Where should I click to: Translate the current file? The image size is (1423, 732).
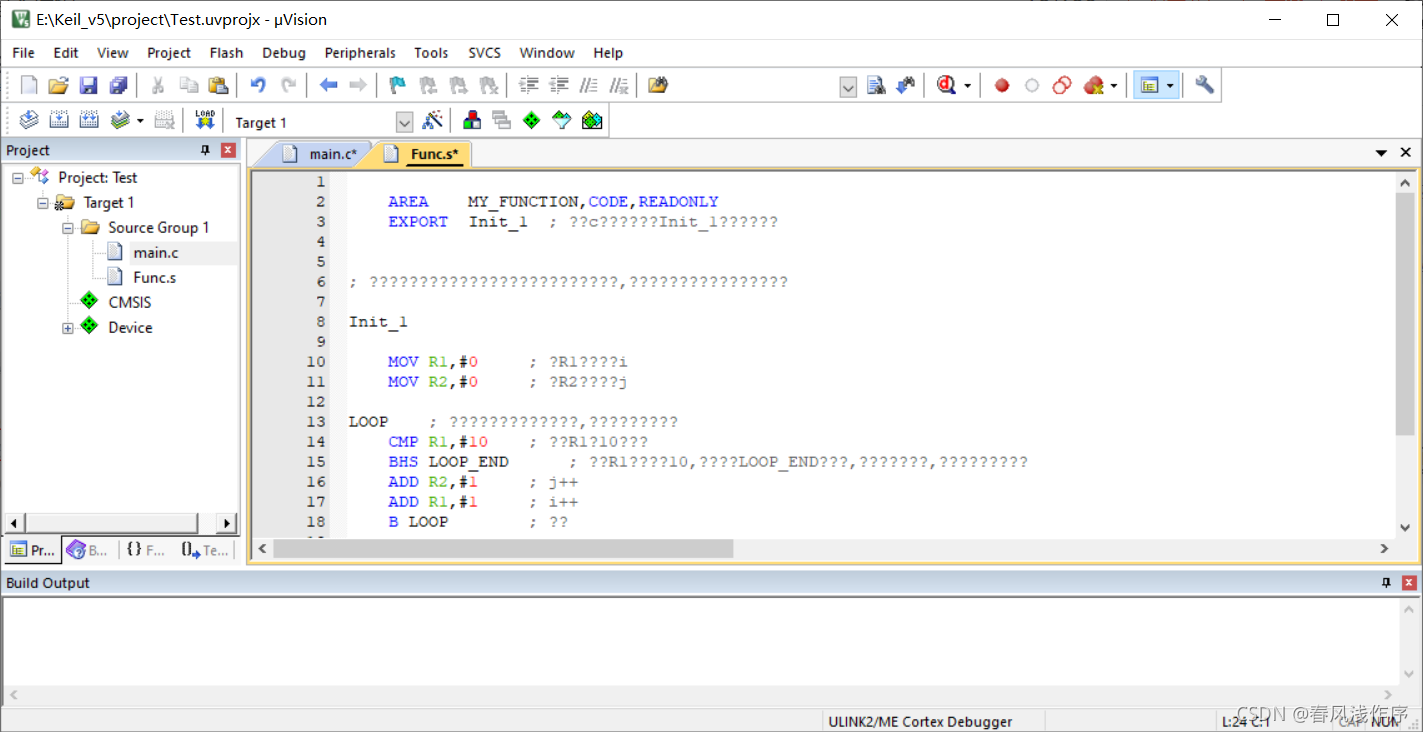[x=29, y=121]
